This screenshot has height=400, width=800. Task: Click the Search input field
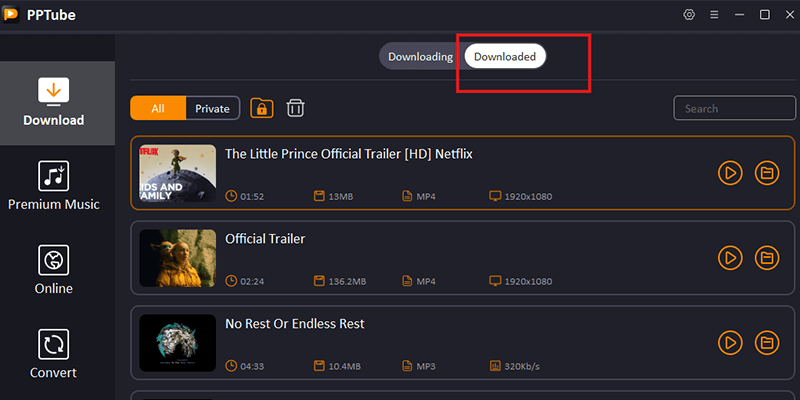tap(733, 108)
